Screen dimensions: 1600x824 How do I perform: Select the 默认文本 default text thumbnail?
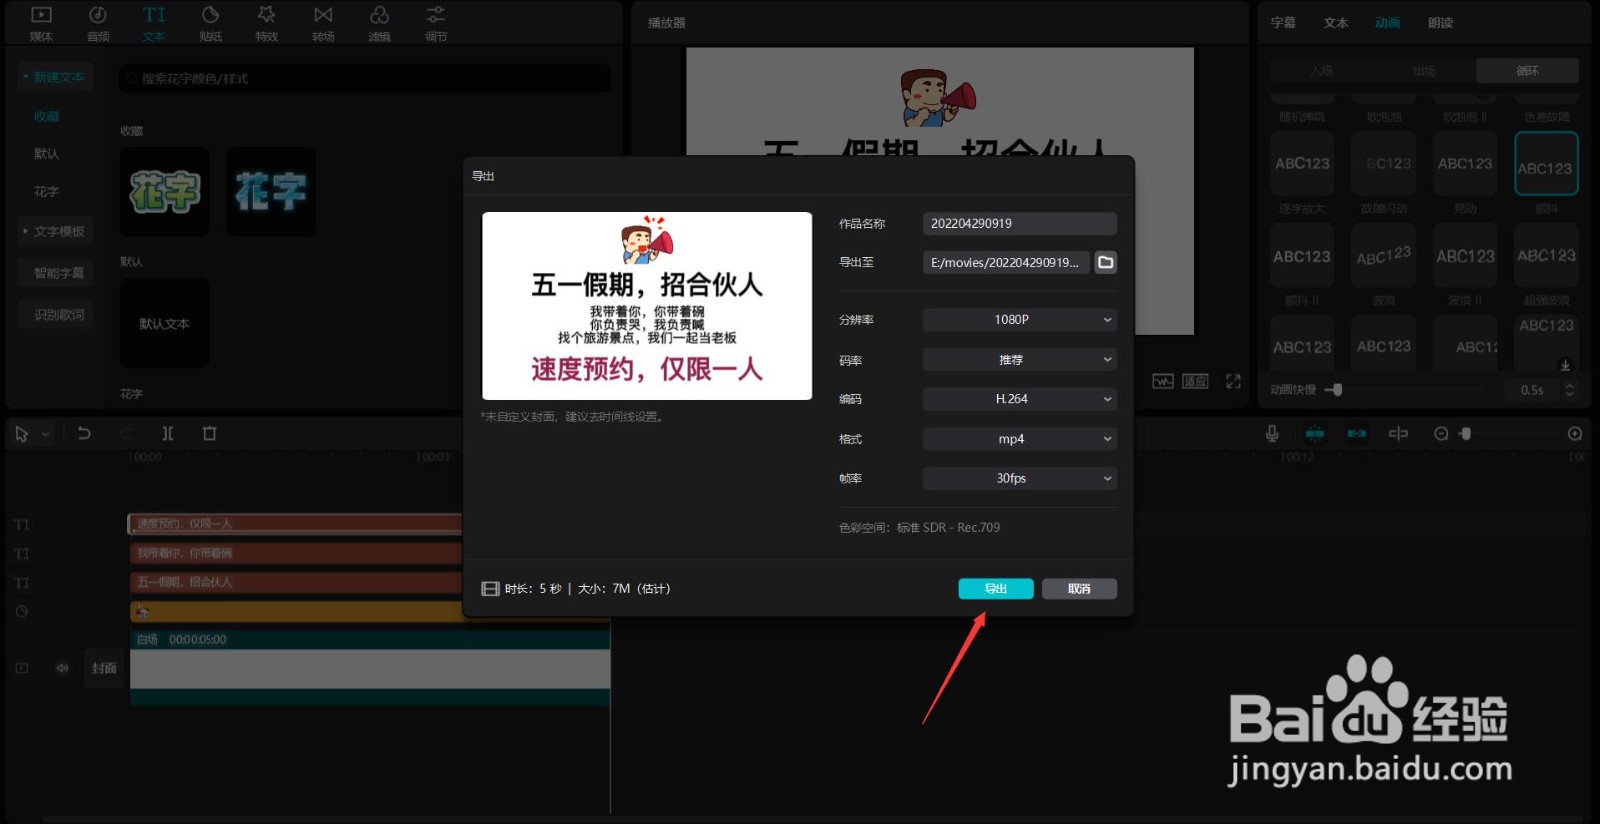[x=165, y=323]
